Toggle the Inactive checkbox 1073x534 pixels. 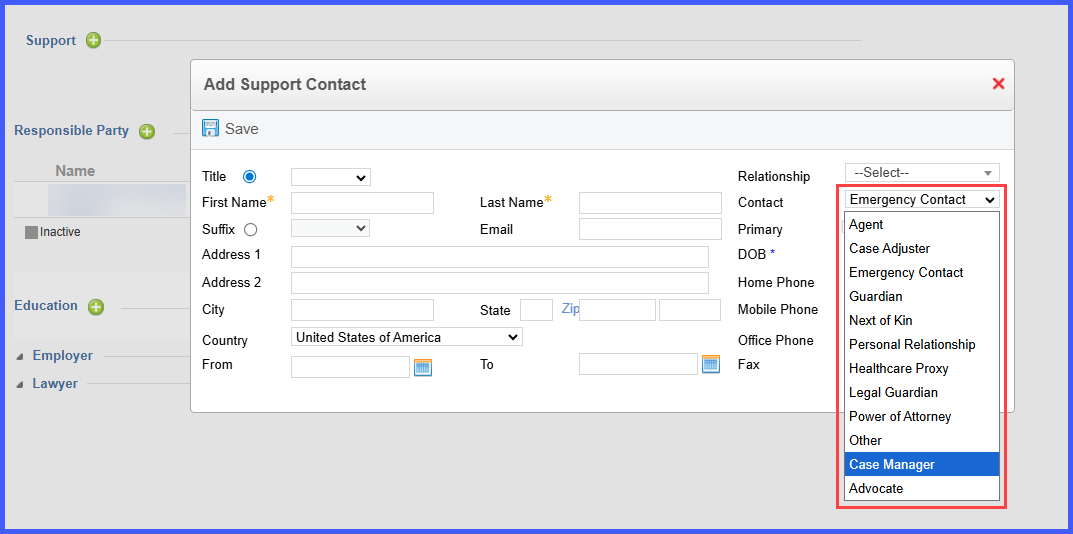(x=31, y=232)
